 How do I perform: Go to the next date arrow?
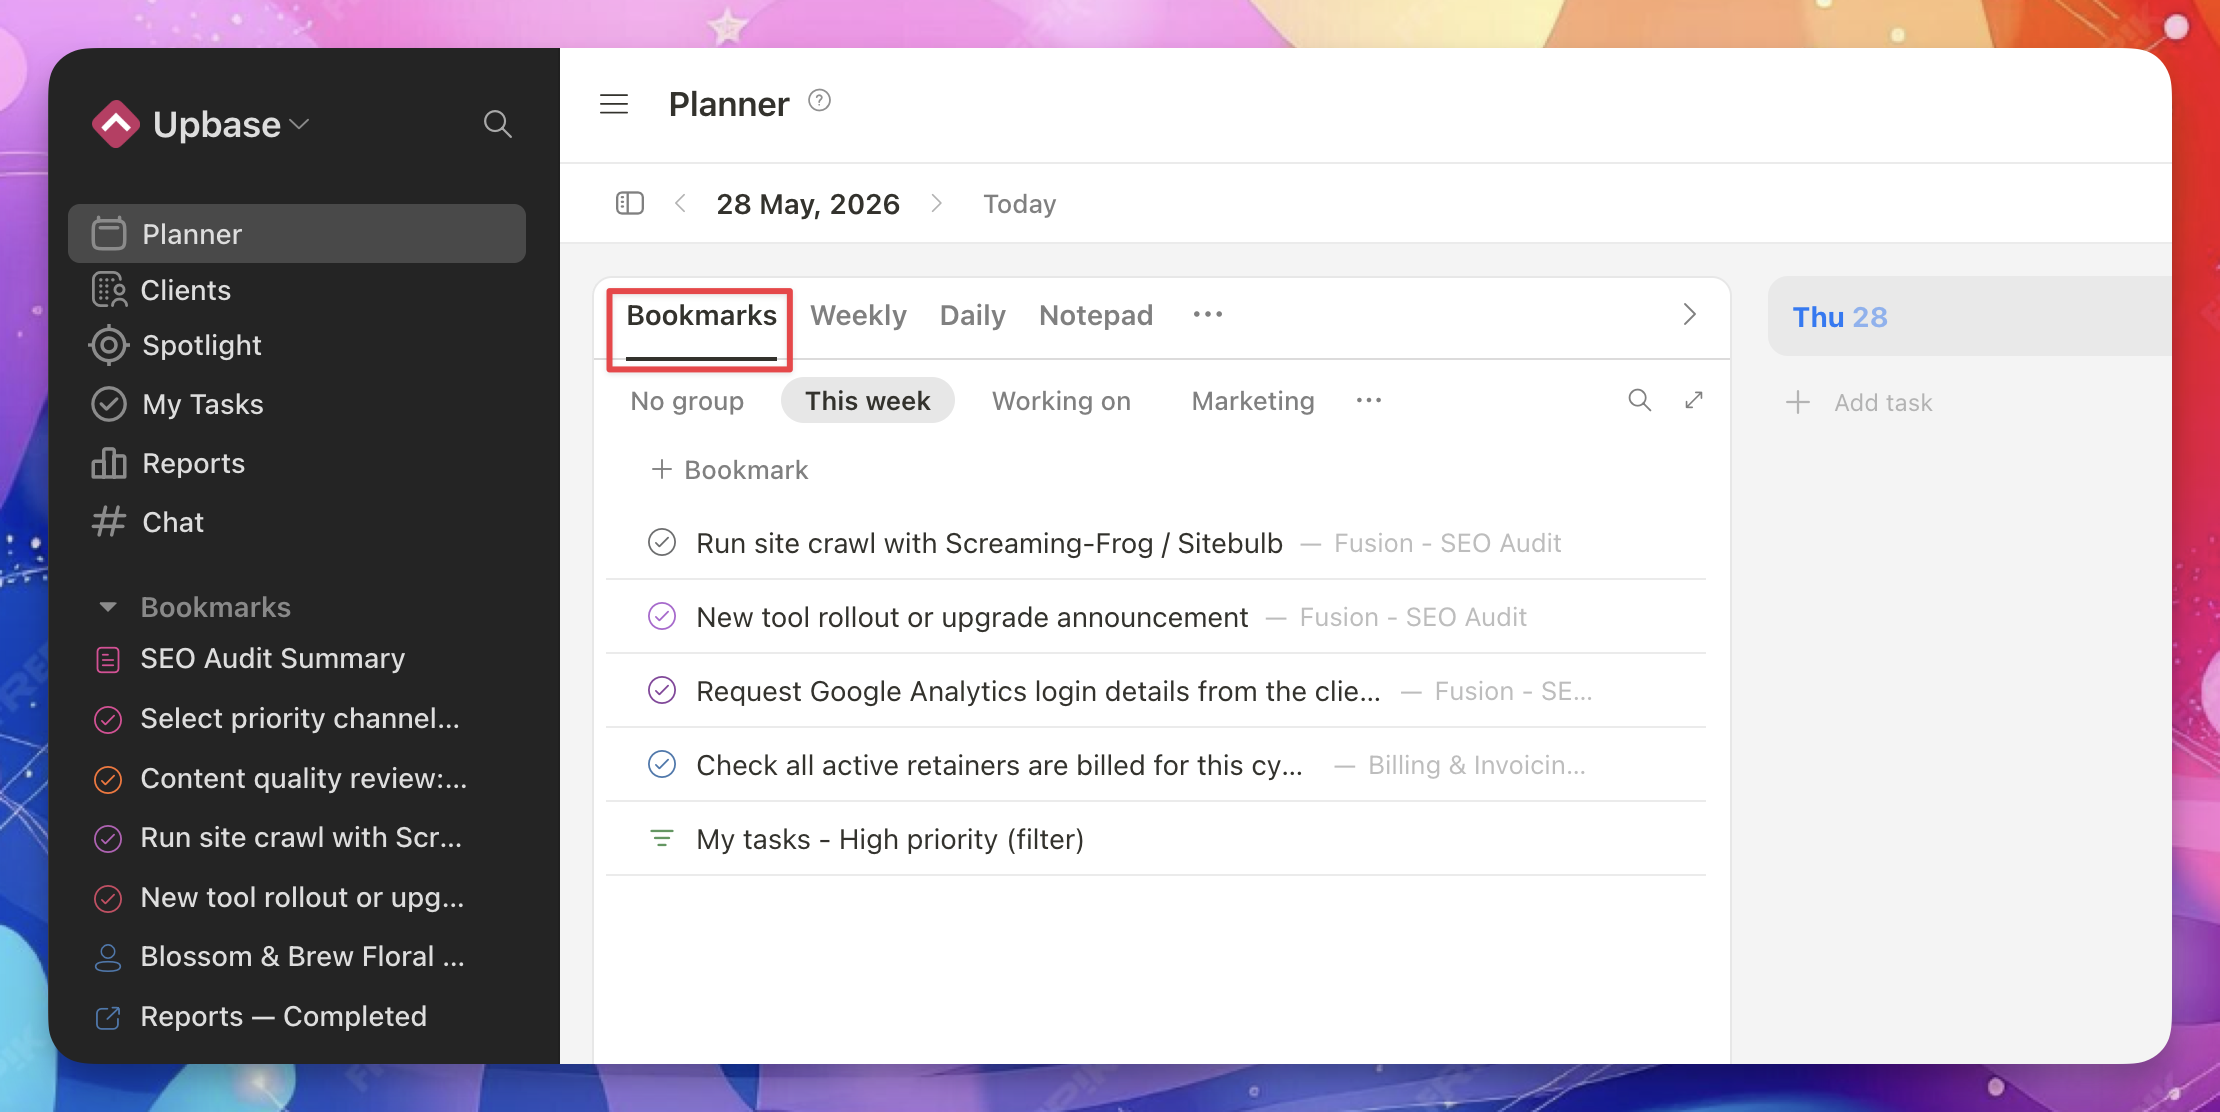(x=937, y=204)
